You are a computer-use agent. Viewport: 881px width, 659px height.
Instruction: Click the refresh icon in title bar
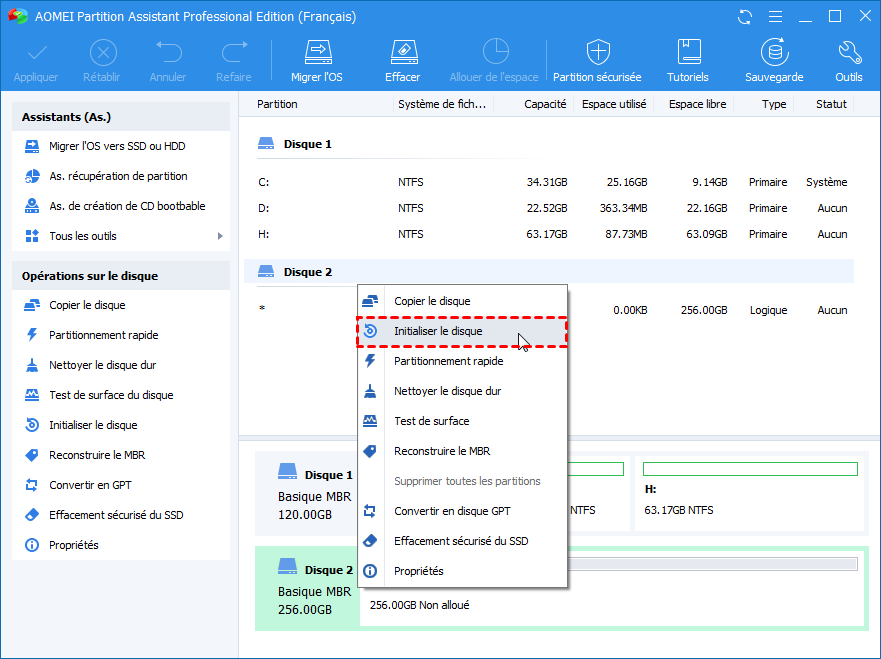(745, 17)
